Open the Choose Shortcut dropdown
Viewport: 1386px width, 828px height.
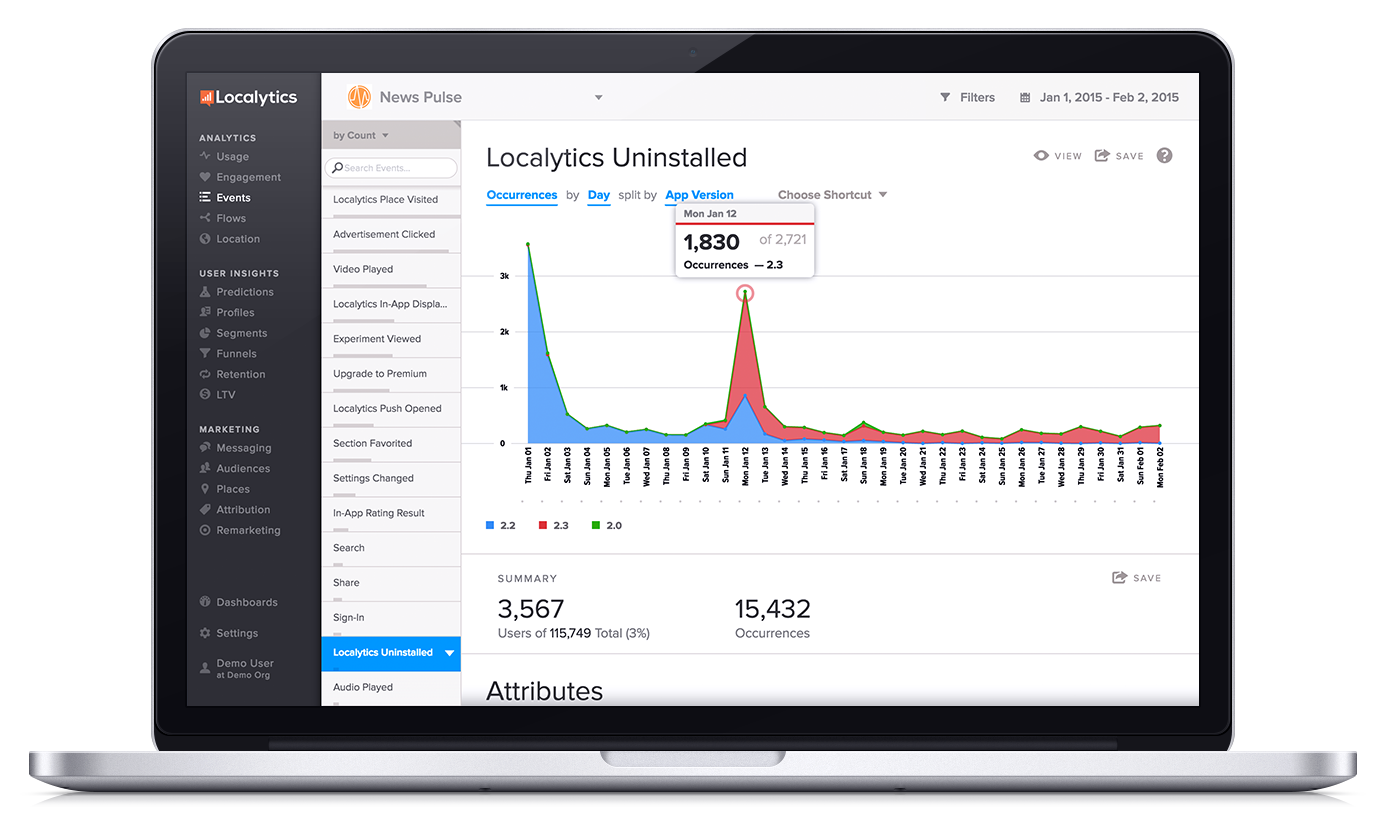[x=833, y=195]
